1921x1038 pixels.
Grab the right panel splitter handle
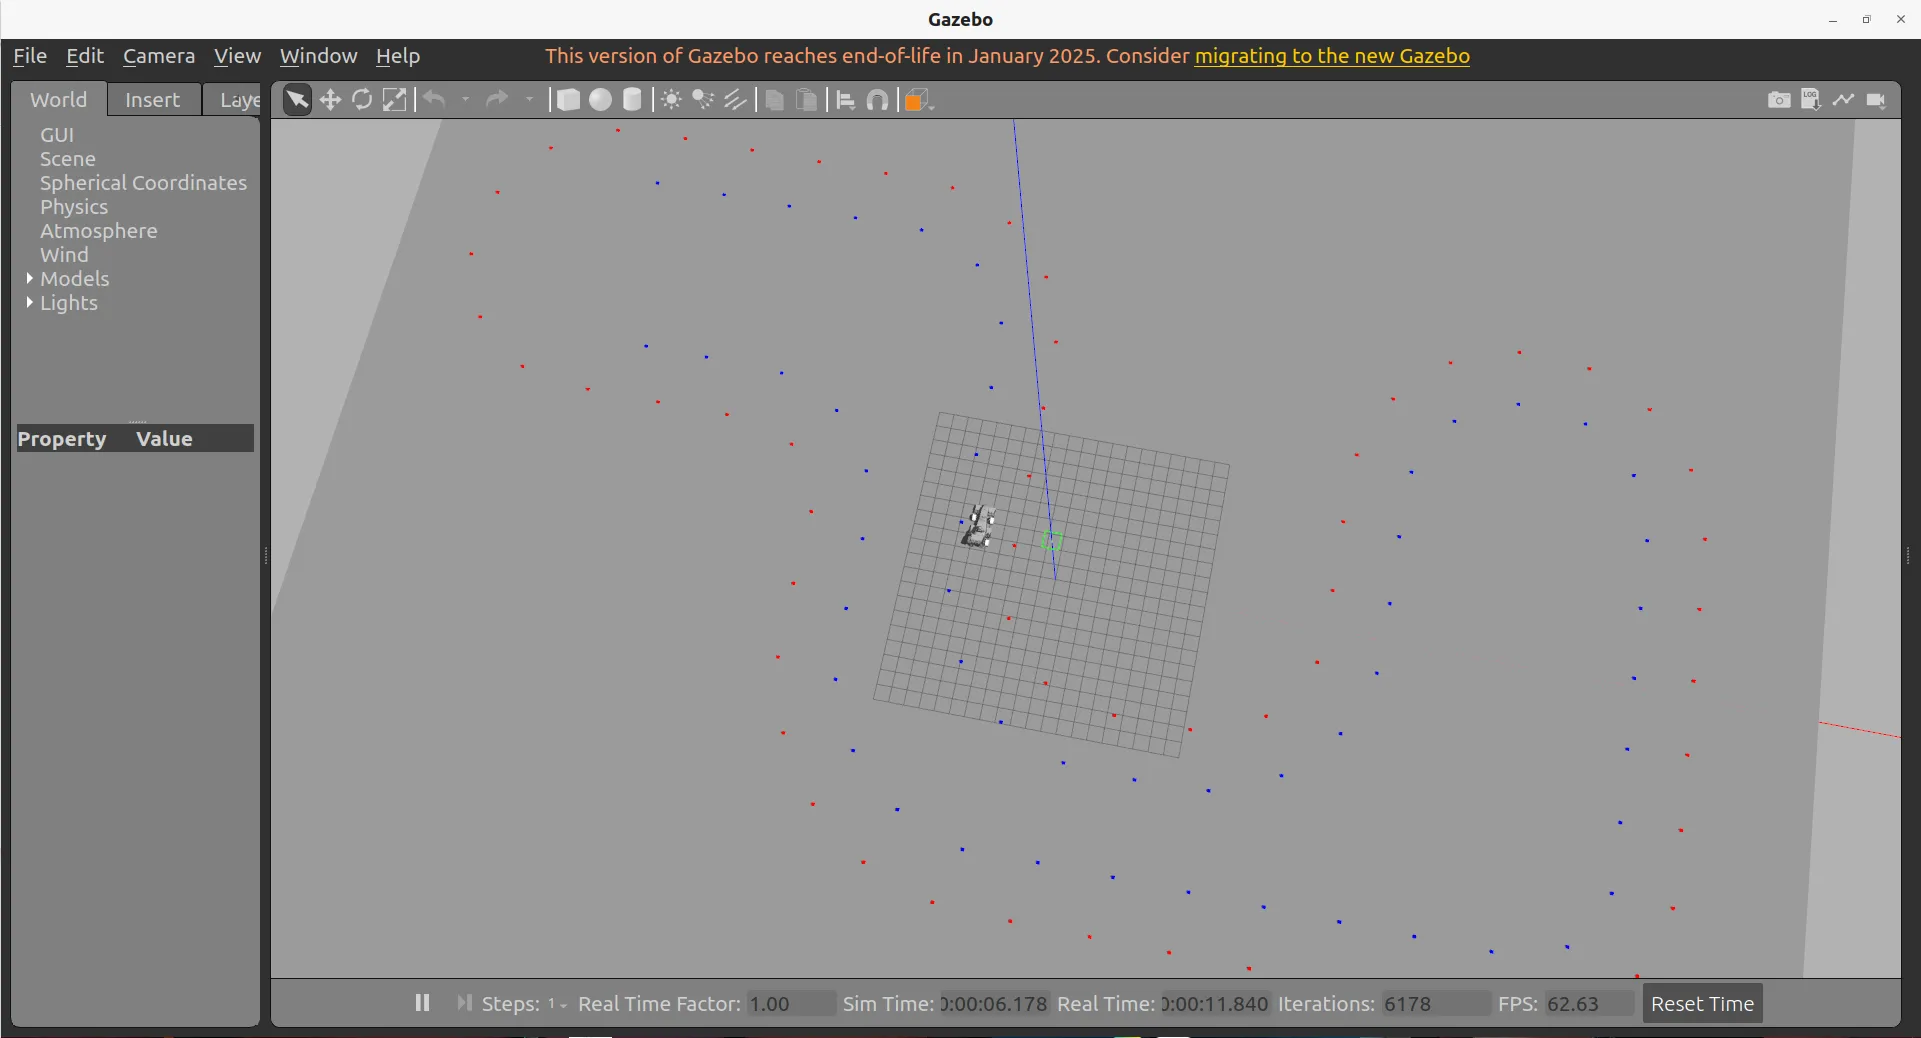tap(1909, 556)
